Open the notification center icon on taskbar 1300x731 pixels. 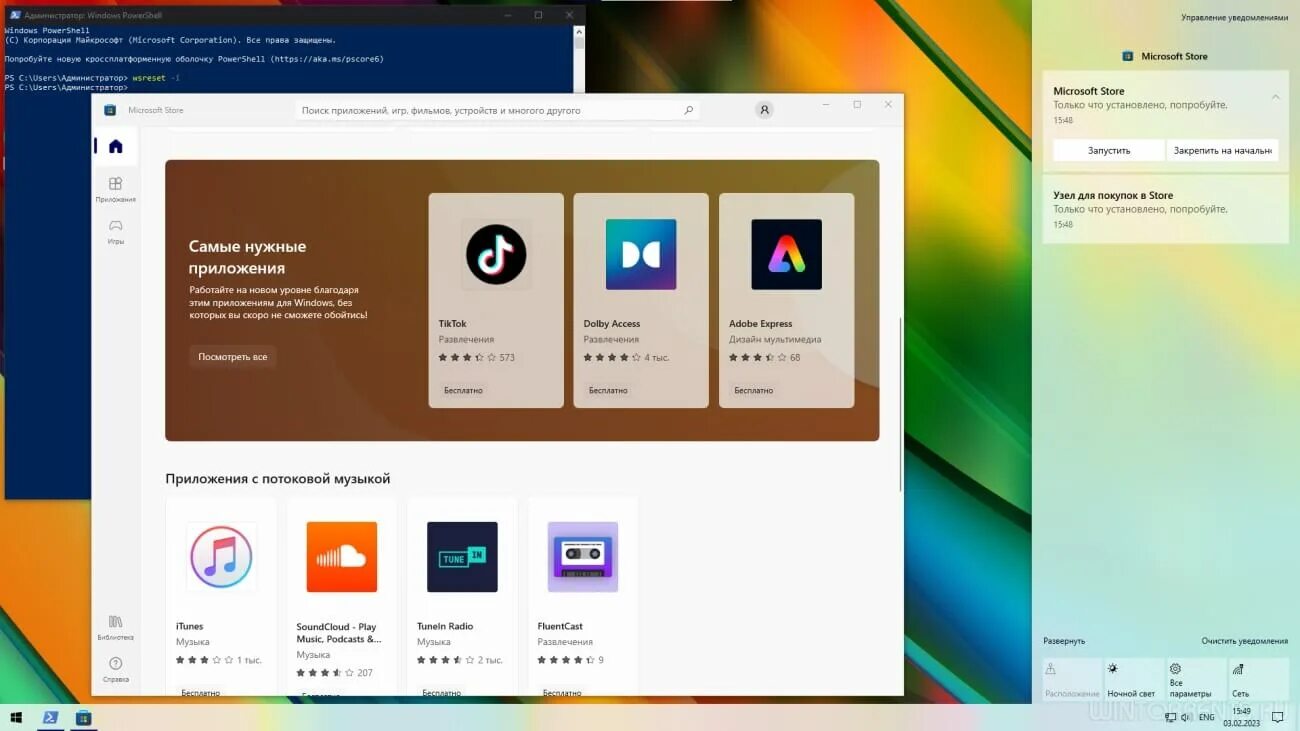click(1277, 717)
